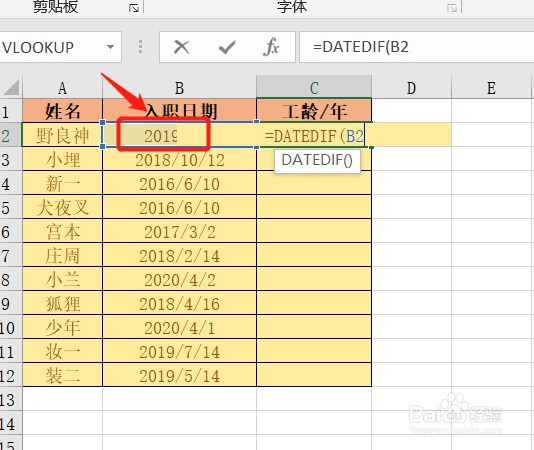Click formula bar with =DATEDIF(B2
Viewport: 534px width, 450px height.
416,47
